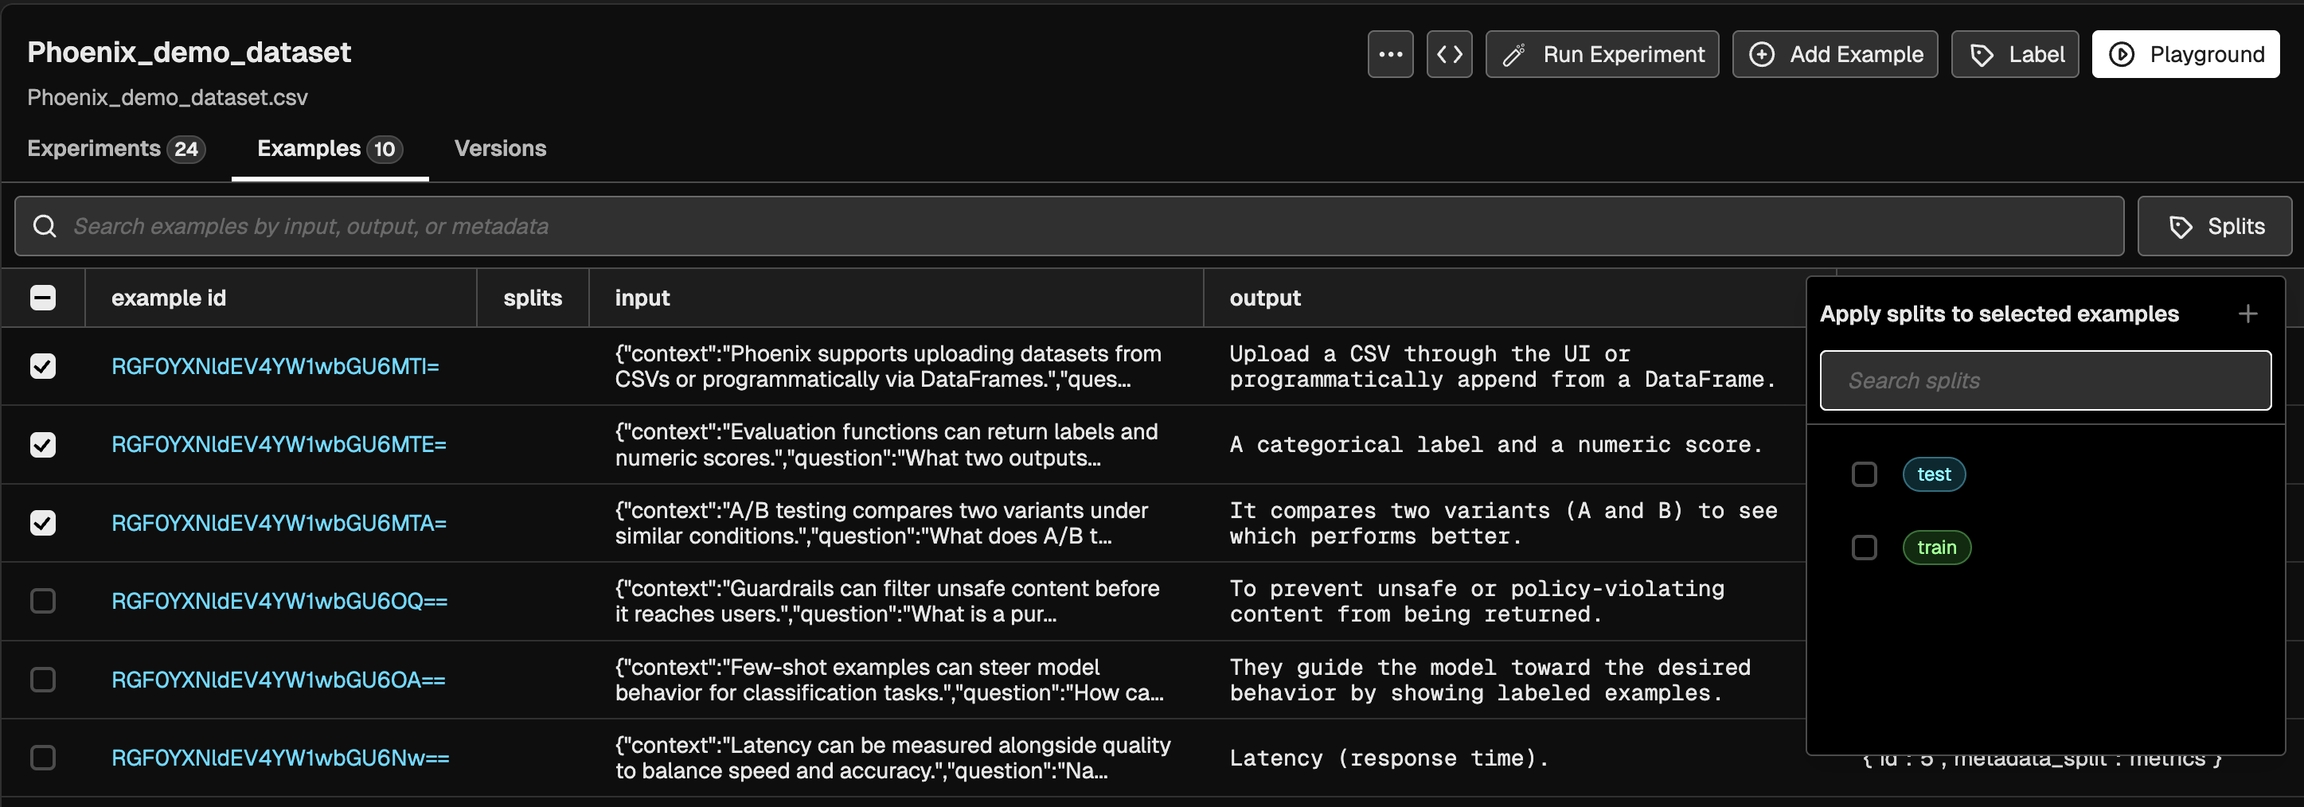Toggle the Splits dropdown button
The width and height of the screenshot is (2304, 807).
[x=2215, y=226]
